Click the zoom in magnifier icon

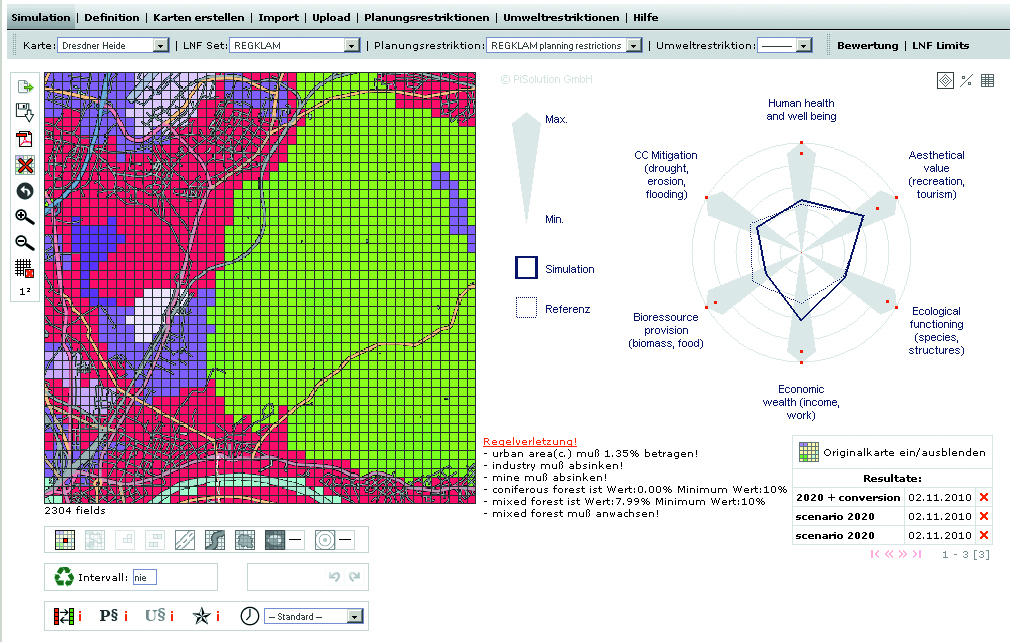point(25,217)
